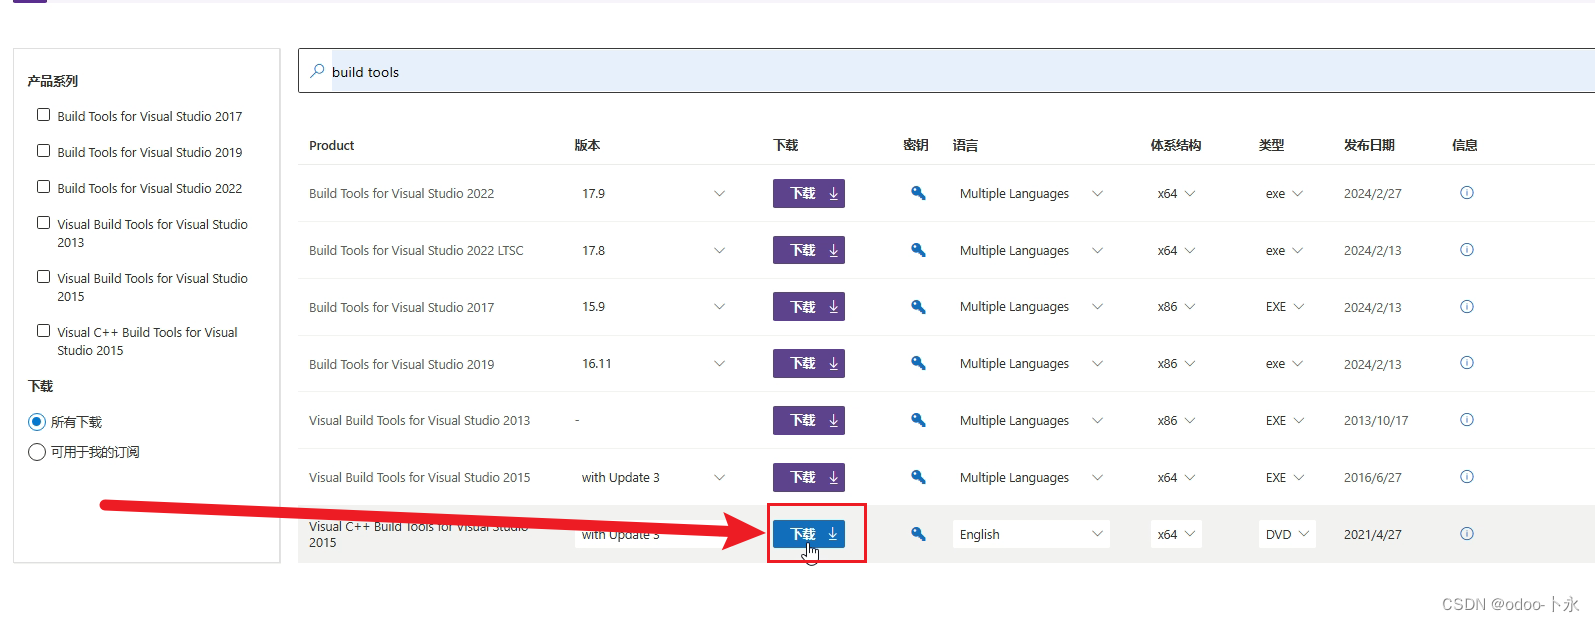Open exe type dropdown for Build Tools 2019

coord(1284,363)
